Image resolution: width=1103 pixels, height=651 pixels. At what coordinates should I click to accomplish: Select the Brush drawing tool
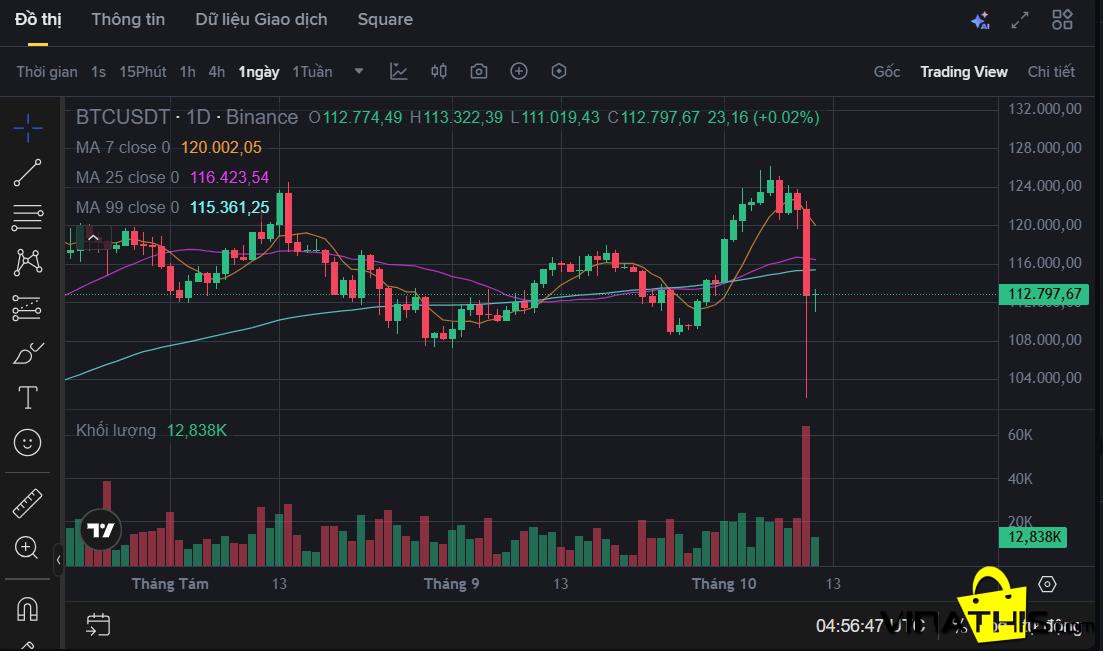tap(27, 353)
